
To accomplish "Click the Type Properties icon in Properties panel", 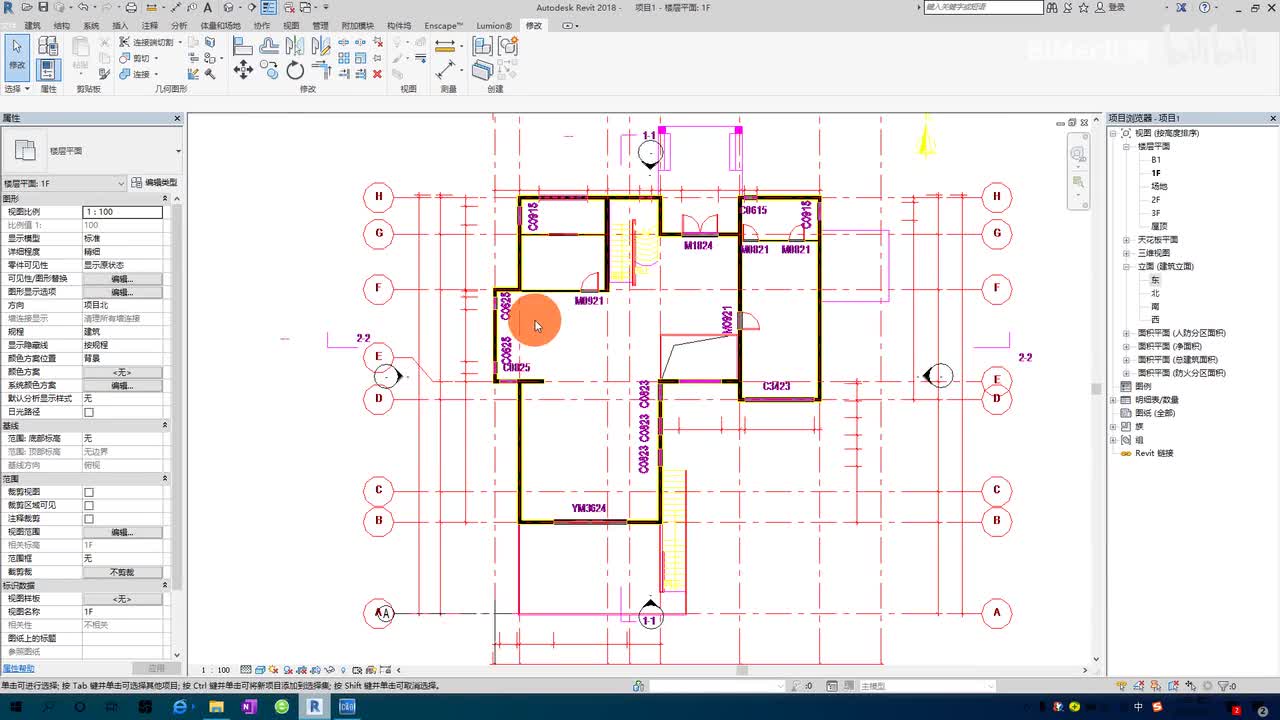I will 48,46.
